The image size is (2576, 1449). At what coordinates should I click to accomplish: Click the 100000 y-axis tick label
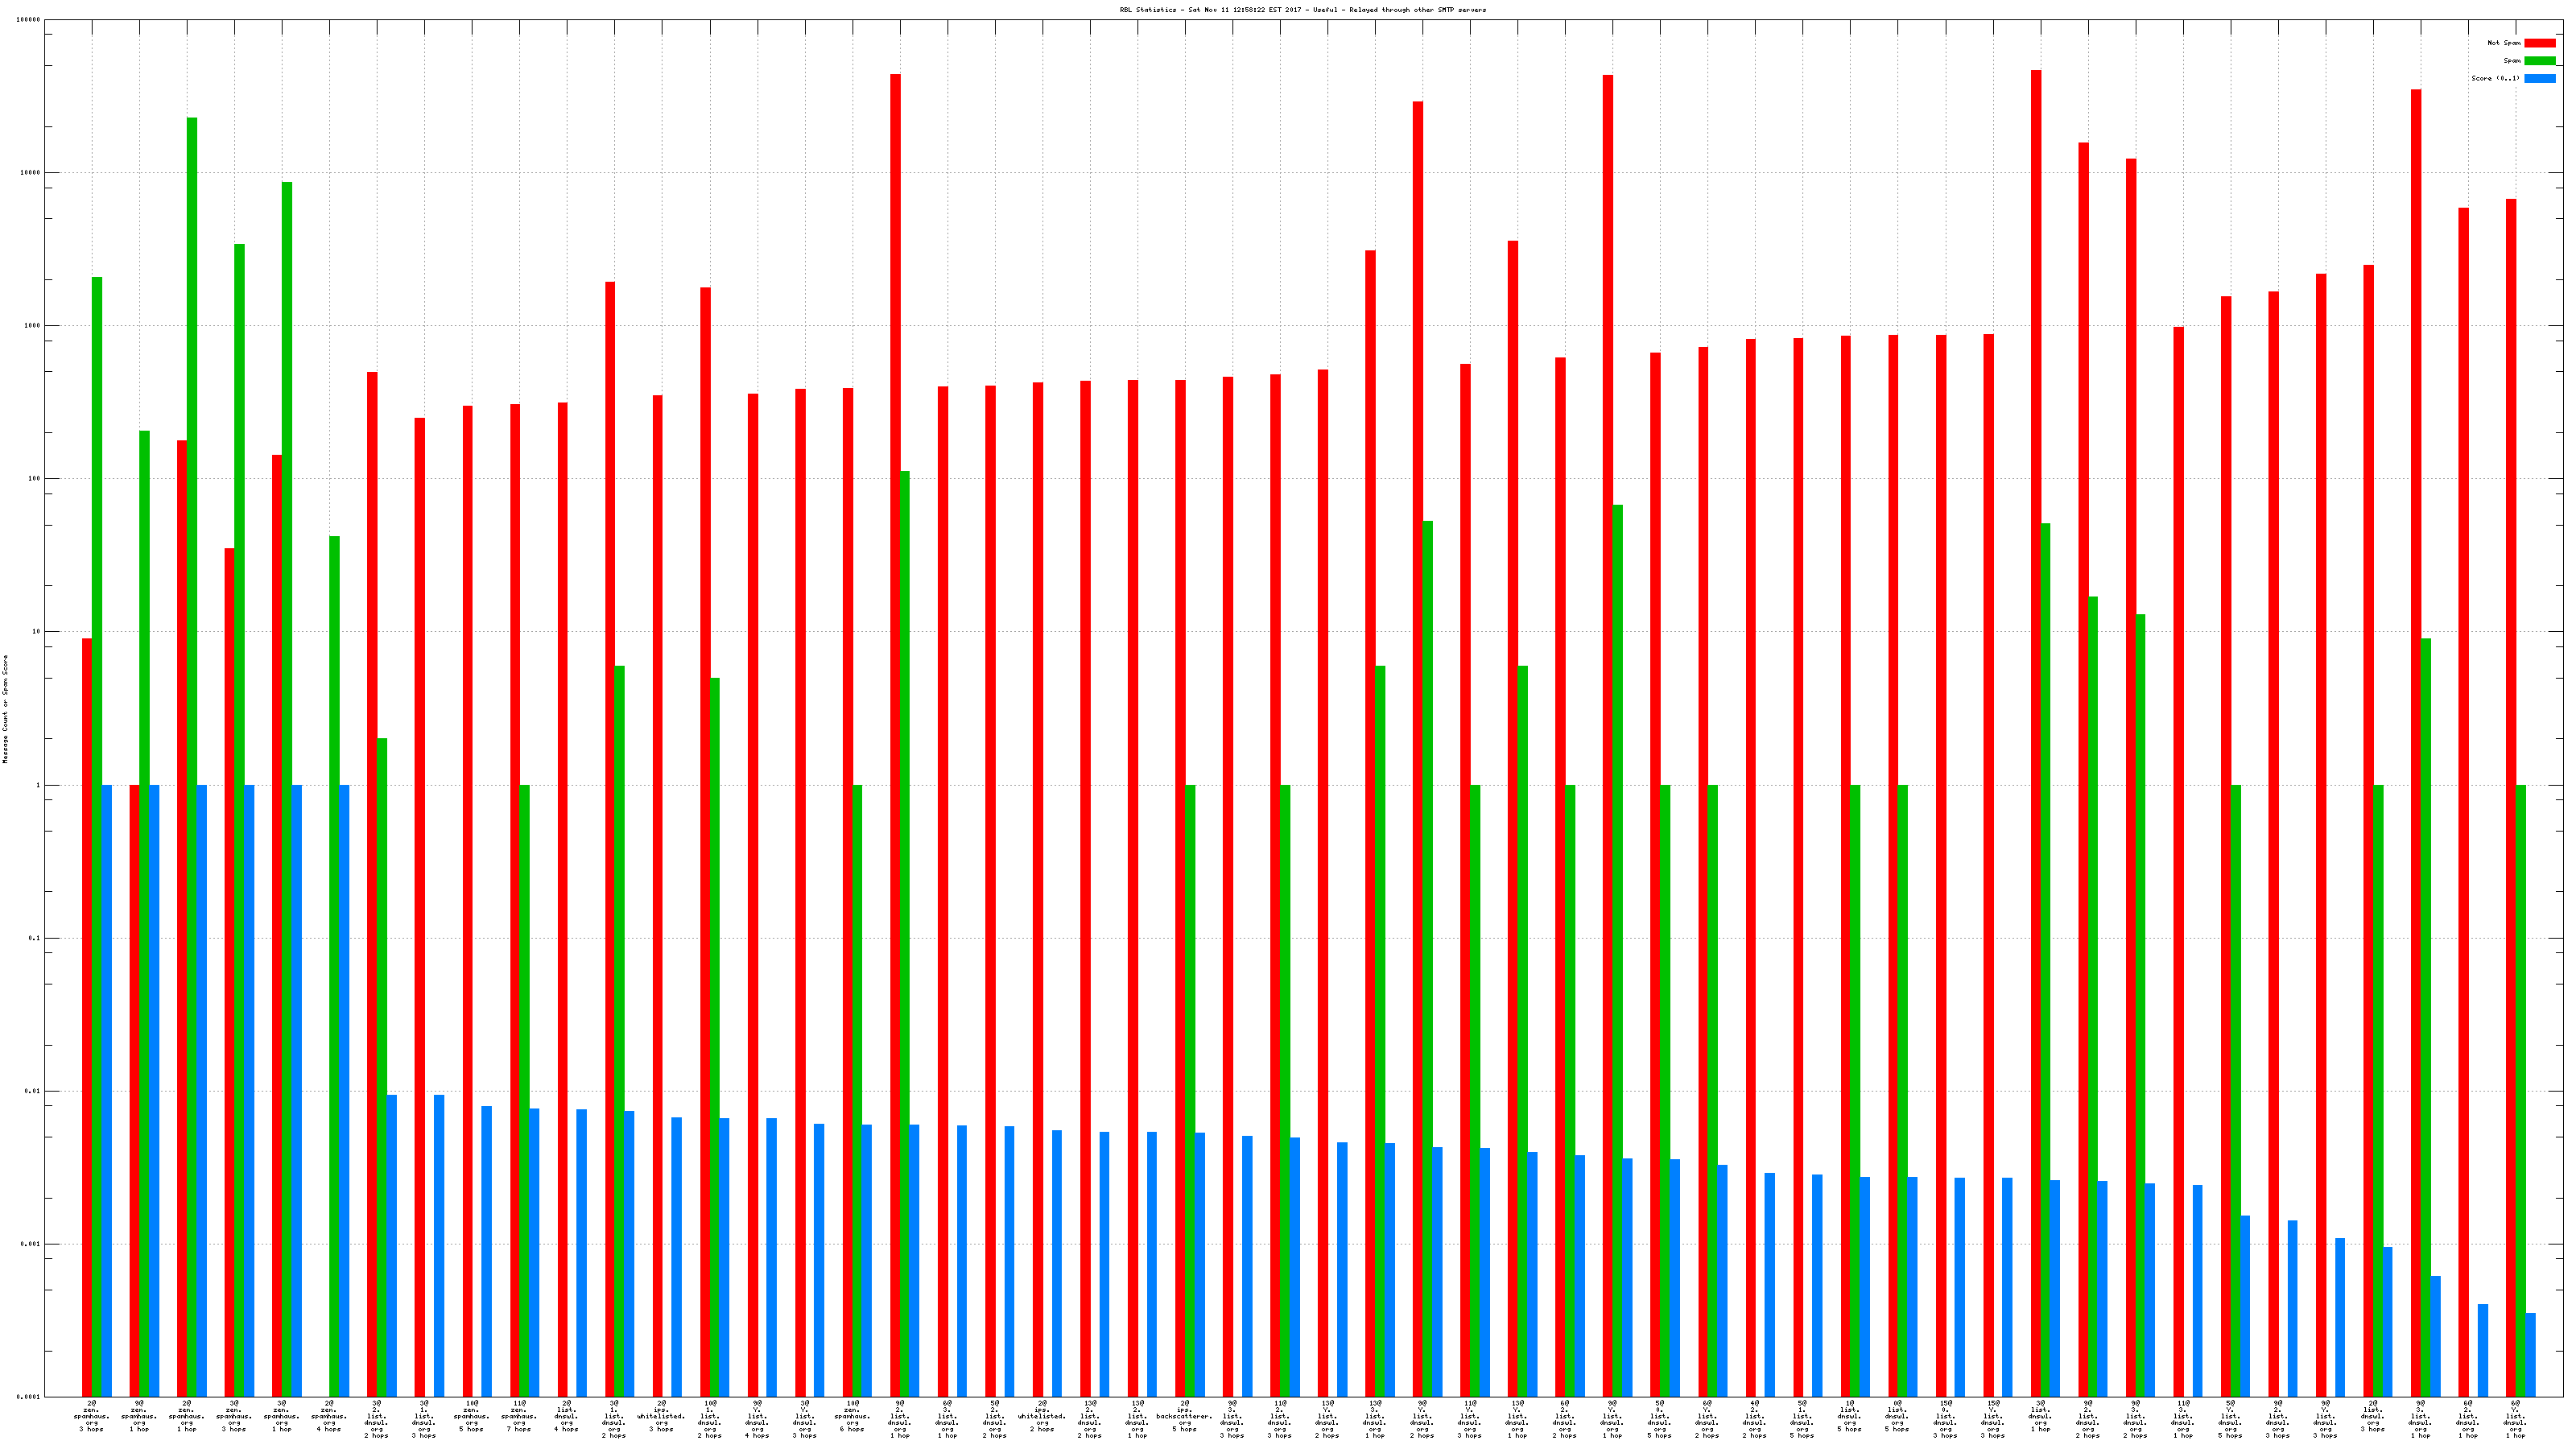point(30,20)
